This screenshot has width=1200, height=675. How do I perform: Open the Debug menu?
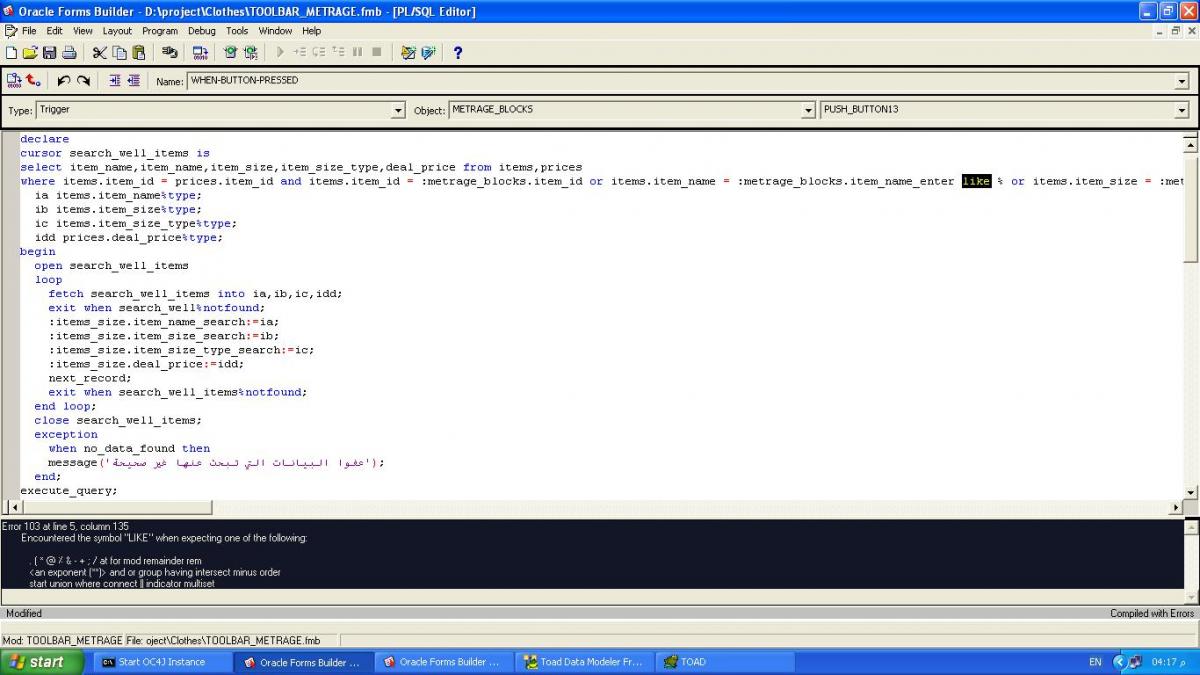[x=201, y=31]
